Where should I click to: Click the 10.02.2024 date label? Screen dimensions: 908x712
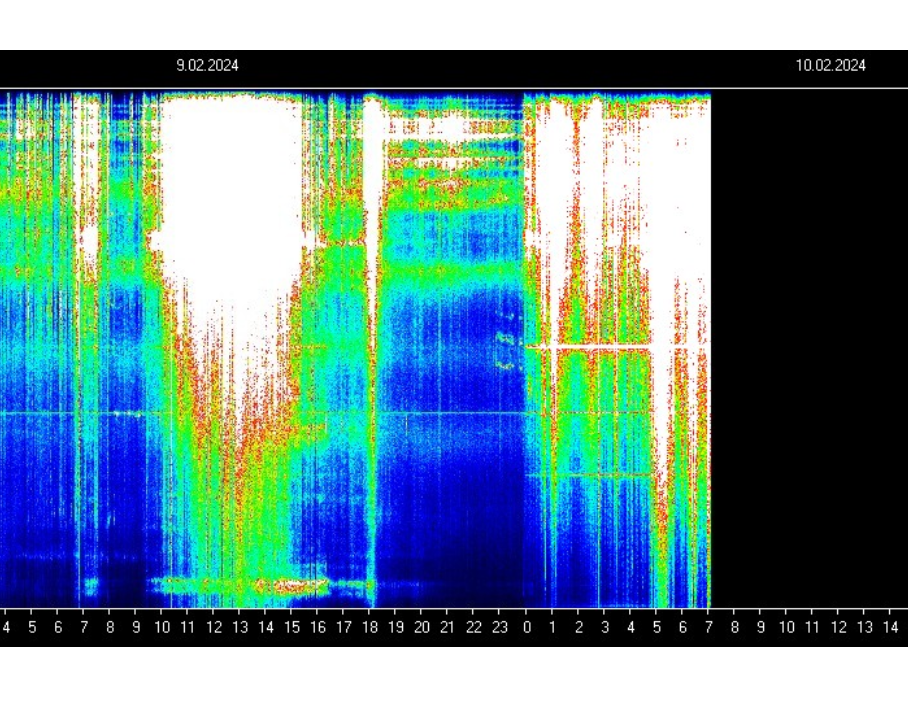(830, 65)
